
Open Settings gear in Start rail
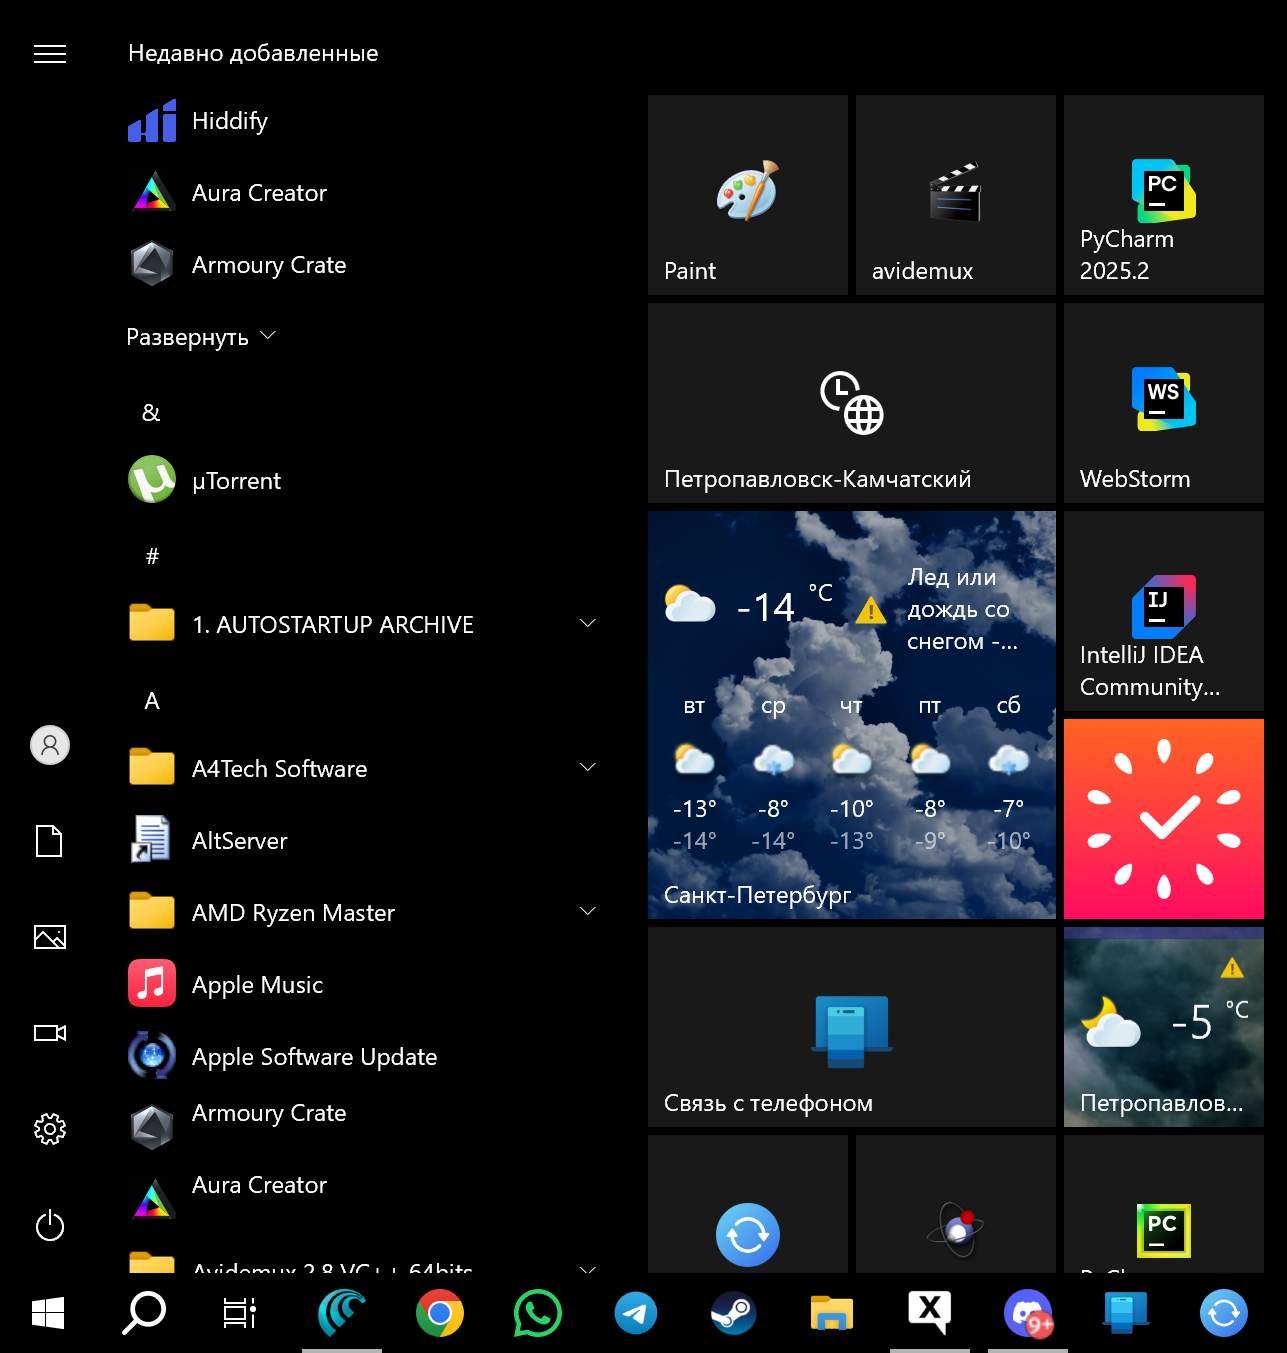[50, 1129]
